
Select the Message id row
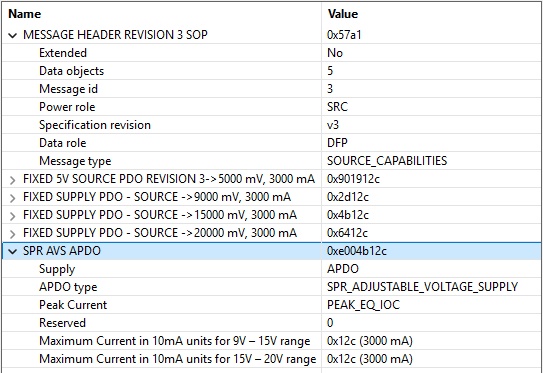[272, 89]
